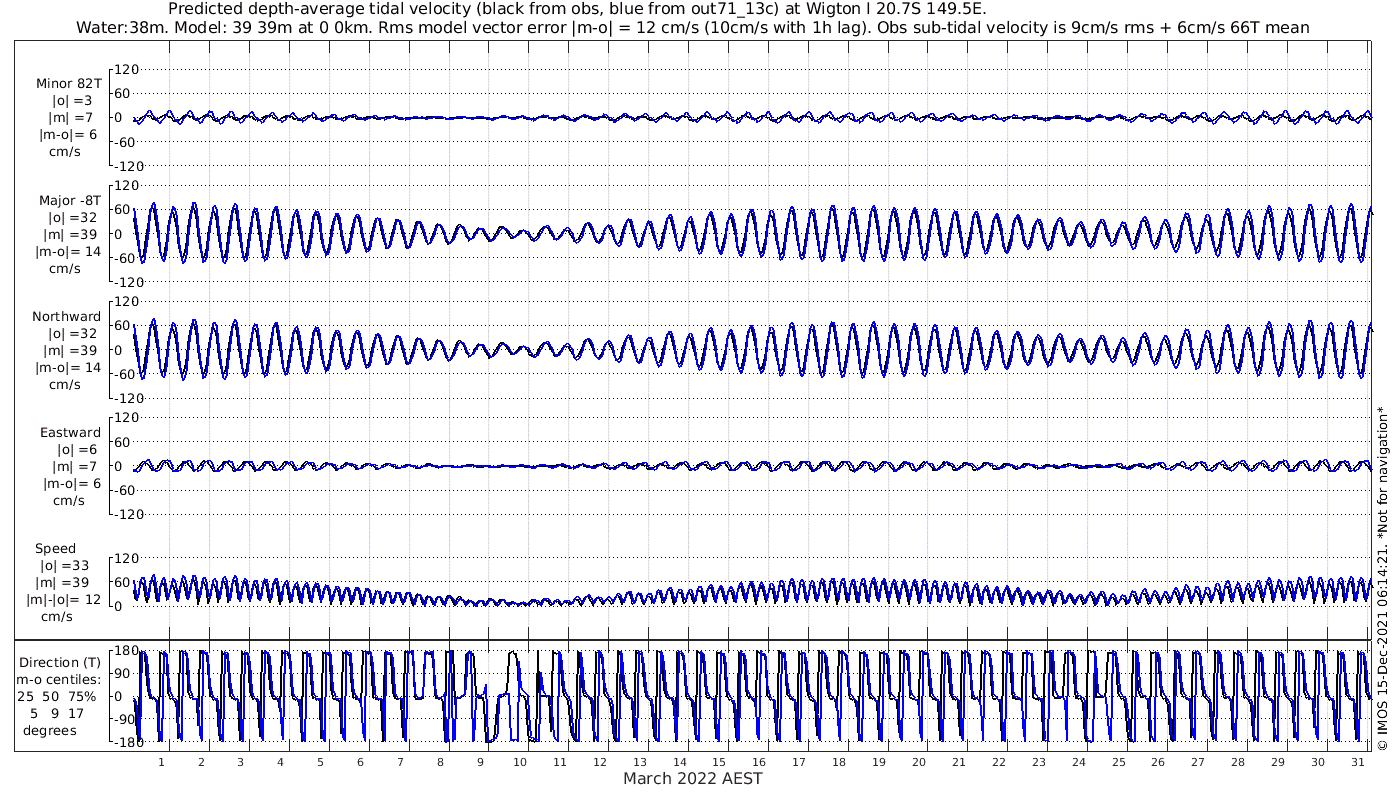Image resolution: width=1400 pixels, height=800 pixels.
Task: Click '|m| =7' in the Eastward panel
Action: (x=74, y=466)
